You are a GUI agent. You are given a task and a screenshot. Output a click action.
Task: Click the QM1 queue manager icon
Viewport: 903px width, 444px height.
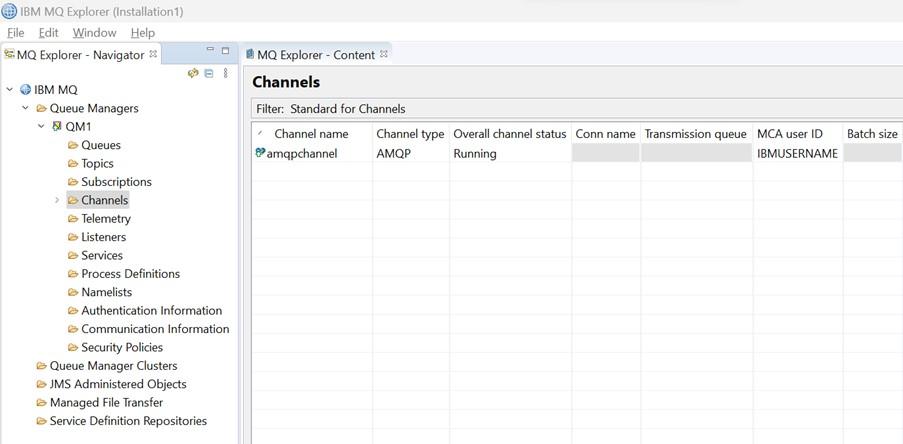57,126
